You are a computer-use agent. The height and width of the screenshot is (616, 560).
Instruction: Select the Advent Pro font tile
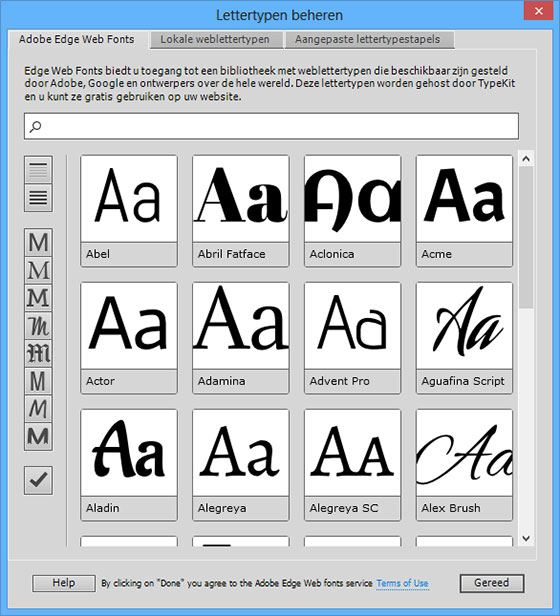click(x=353, y=337)
